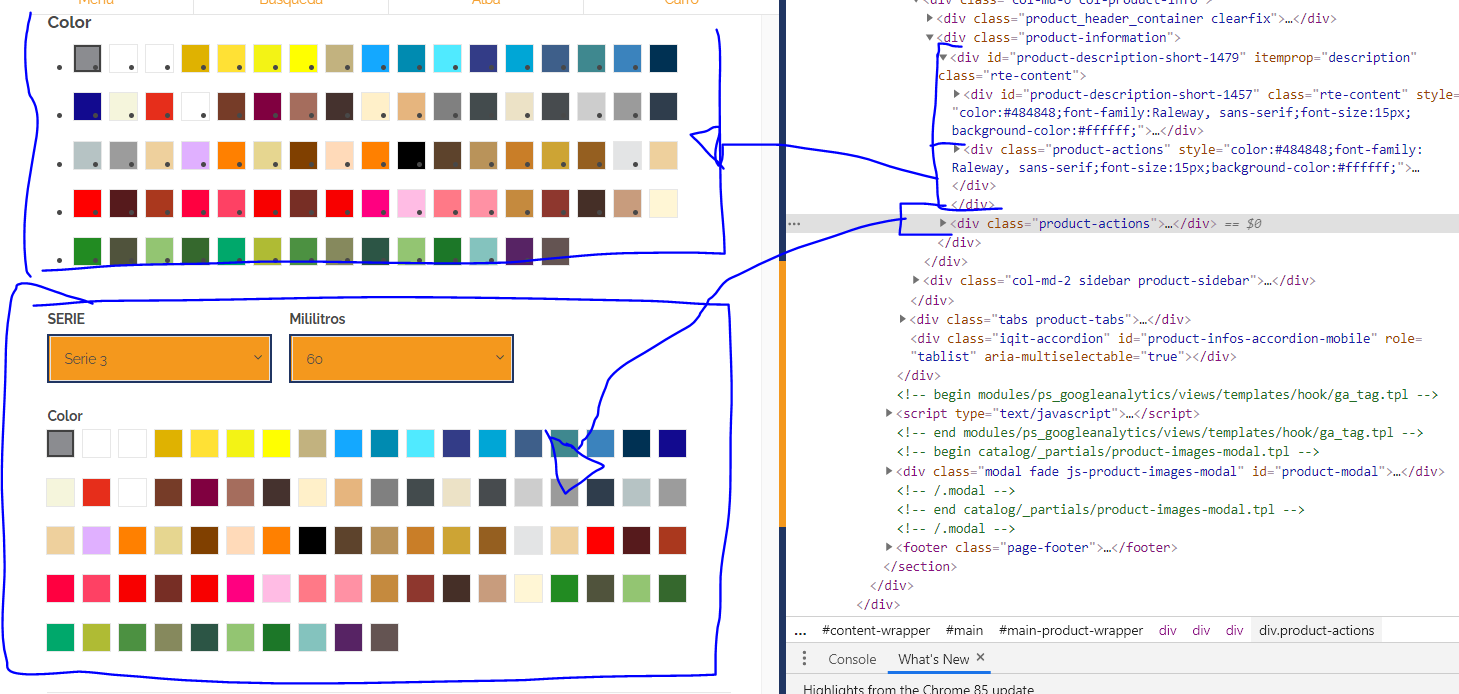The height and width of the screenshot is (694, 1459).
Task: Collapse the product-description-short-1479 div node
Action: pos(943,57)
